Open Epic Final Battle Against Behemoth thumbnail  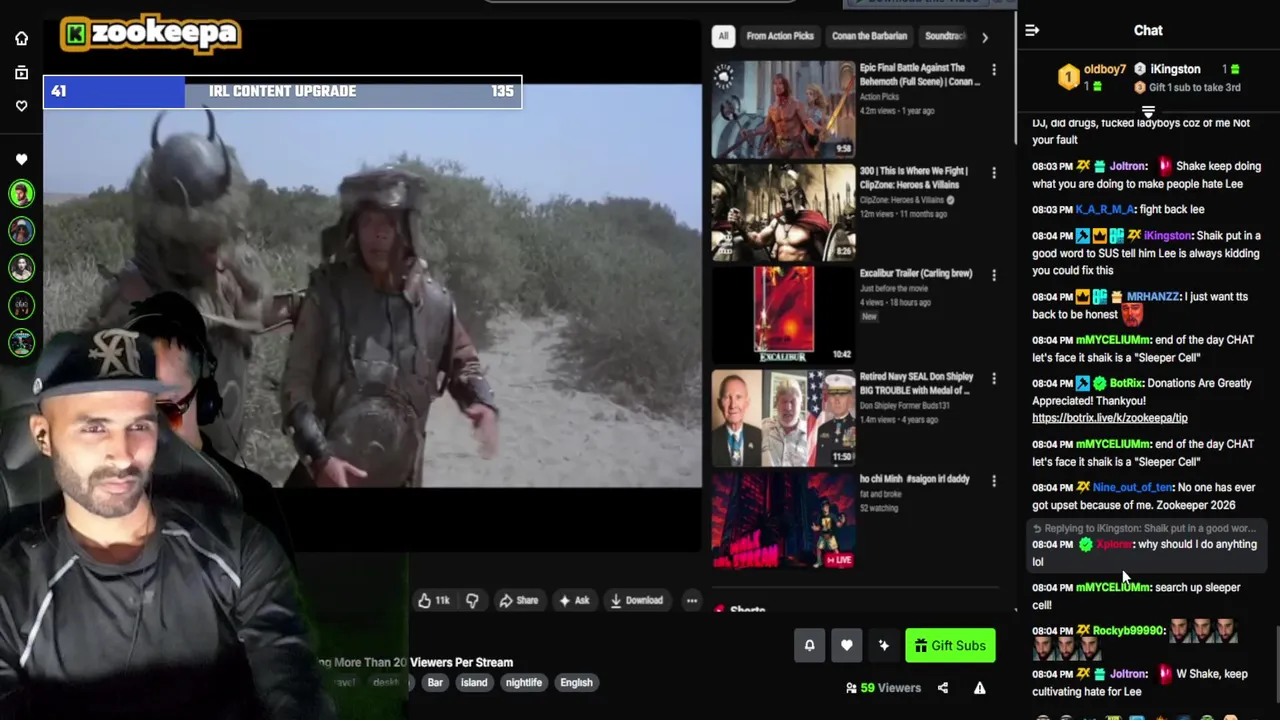tap(783, 109)
